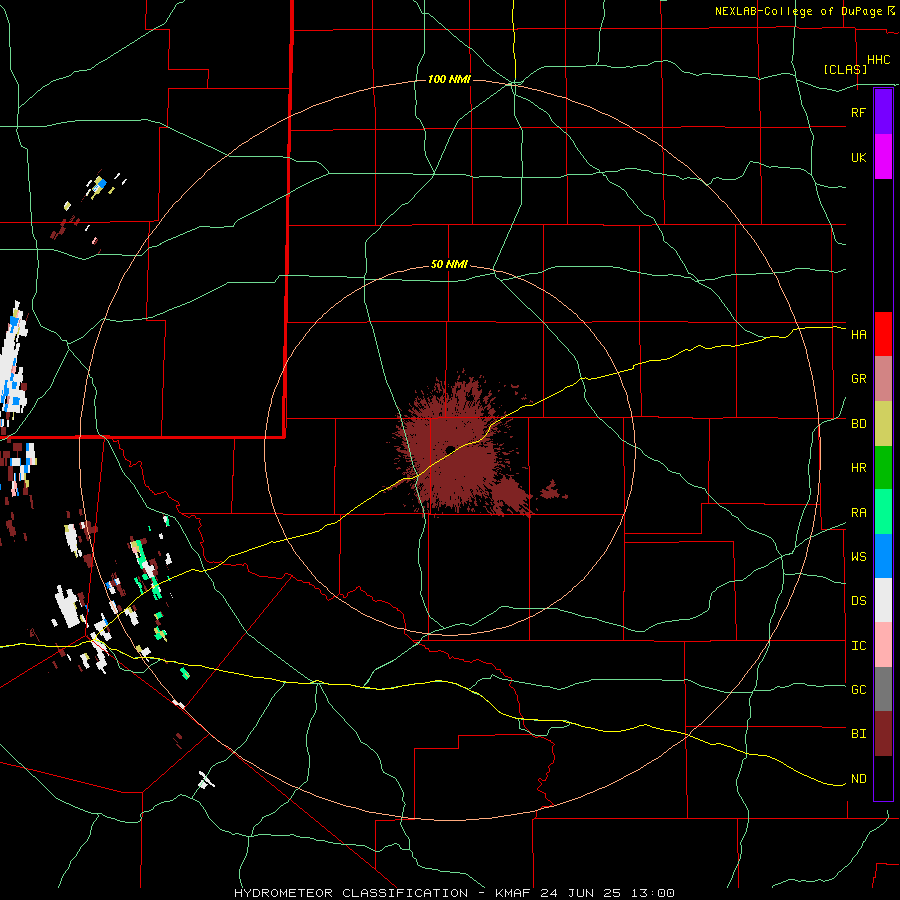Click the 'RA' legend label
900x900 pixels.
[858, 513]
